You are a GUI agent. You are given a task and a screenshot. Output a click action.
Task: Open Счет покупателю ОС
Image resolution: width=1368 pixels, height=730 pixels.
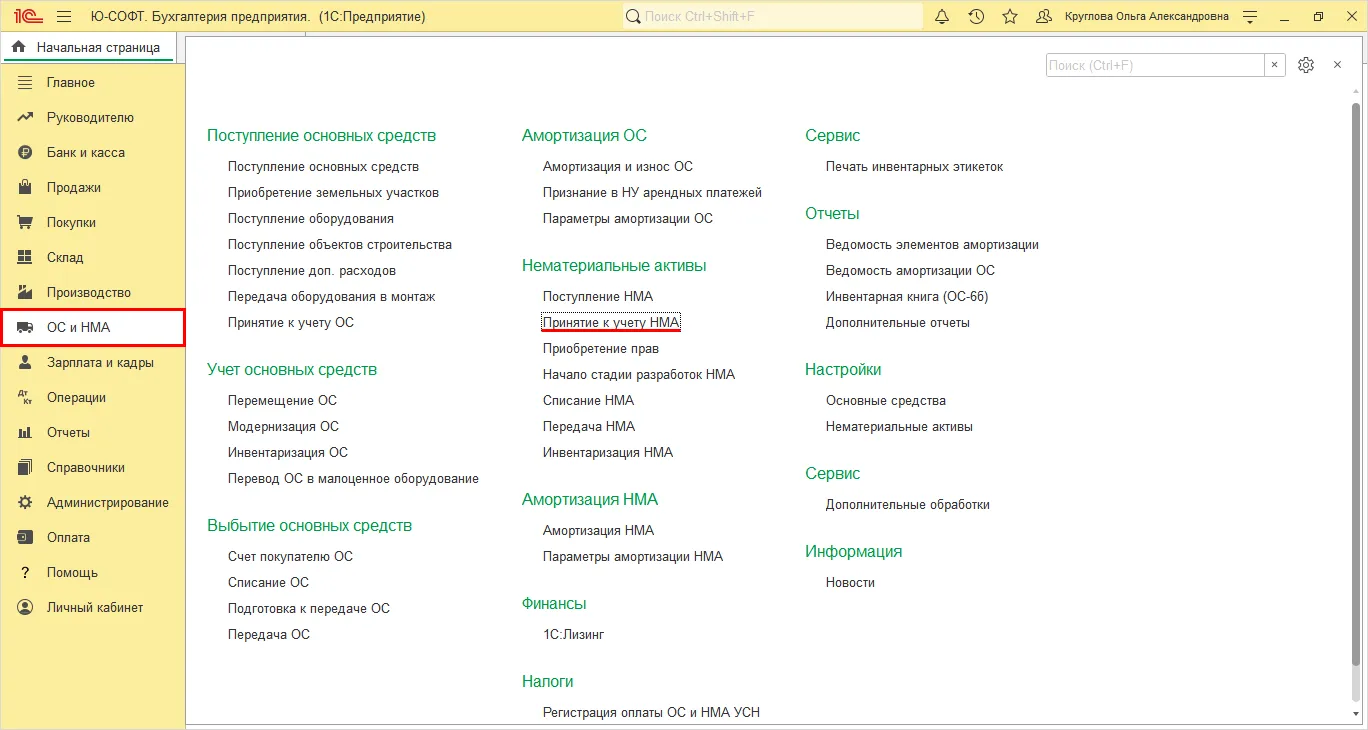click(x=290, y=557)
